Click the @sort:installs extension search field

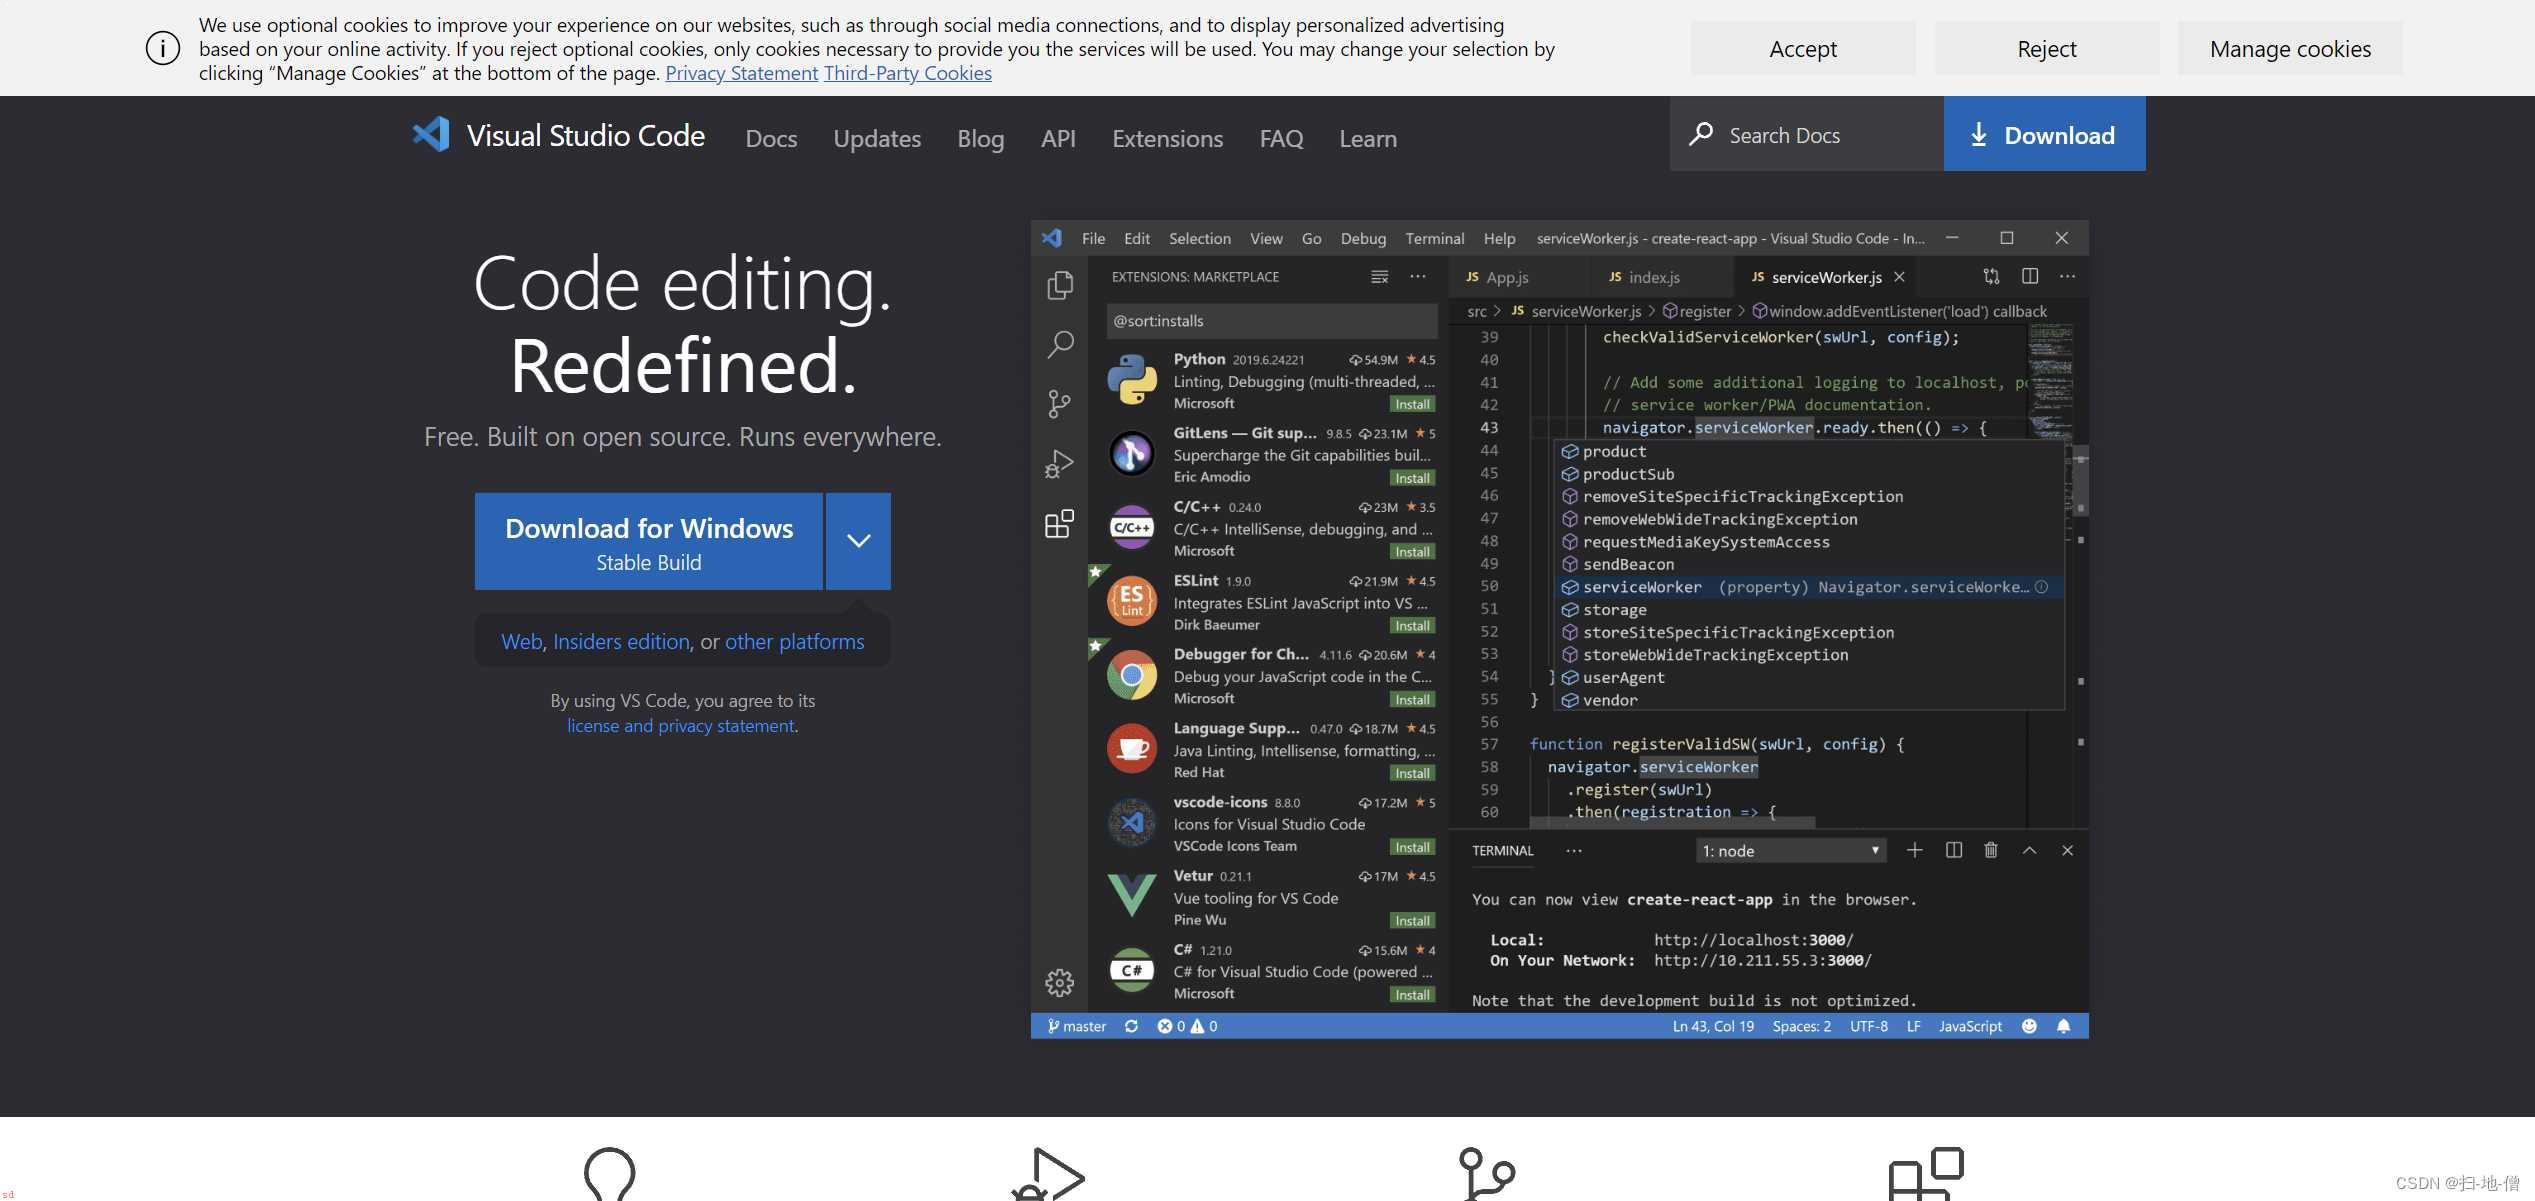[x=1272, y=321]
